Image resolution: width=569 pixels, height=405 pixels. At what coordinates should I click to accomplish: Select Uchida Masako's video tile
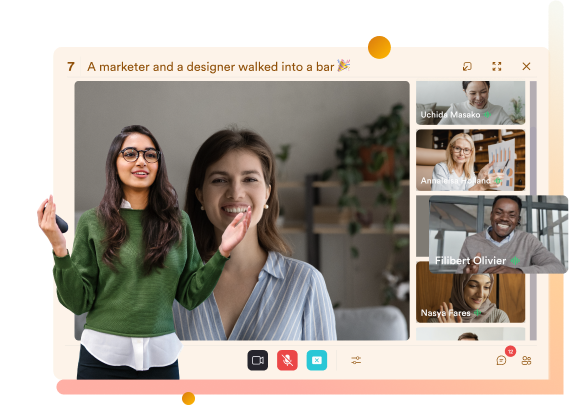click(x=470, y=103)
